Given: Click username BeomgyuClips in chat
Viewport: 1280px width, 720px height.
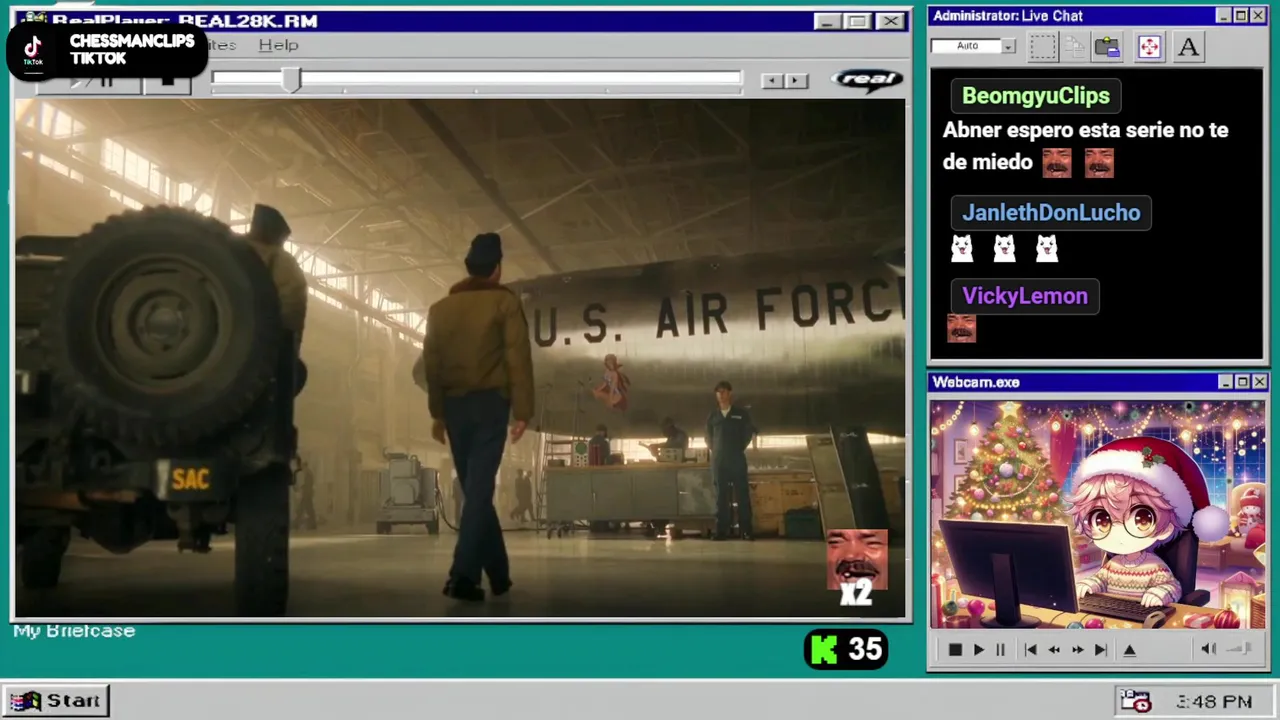Looking at the screenshot, I should coord(1036,96).
